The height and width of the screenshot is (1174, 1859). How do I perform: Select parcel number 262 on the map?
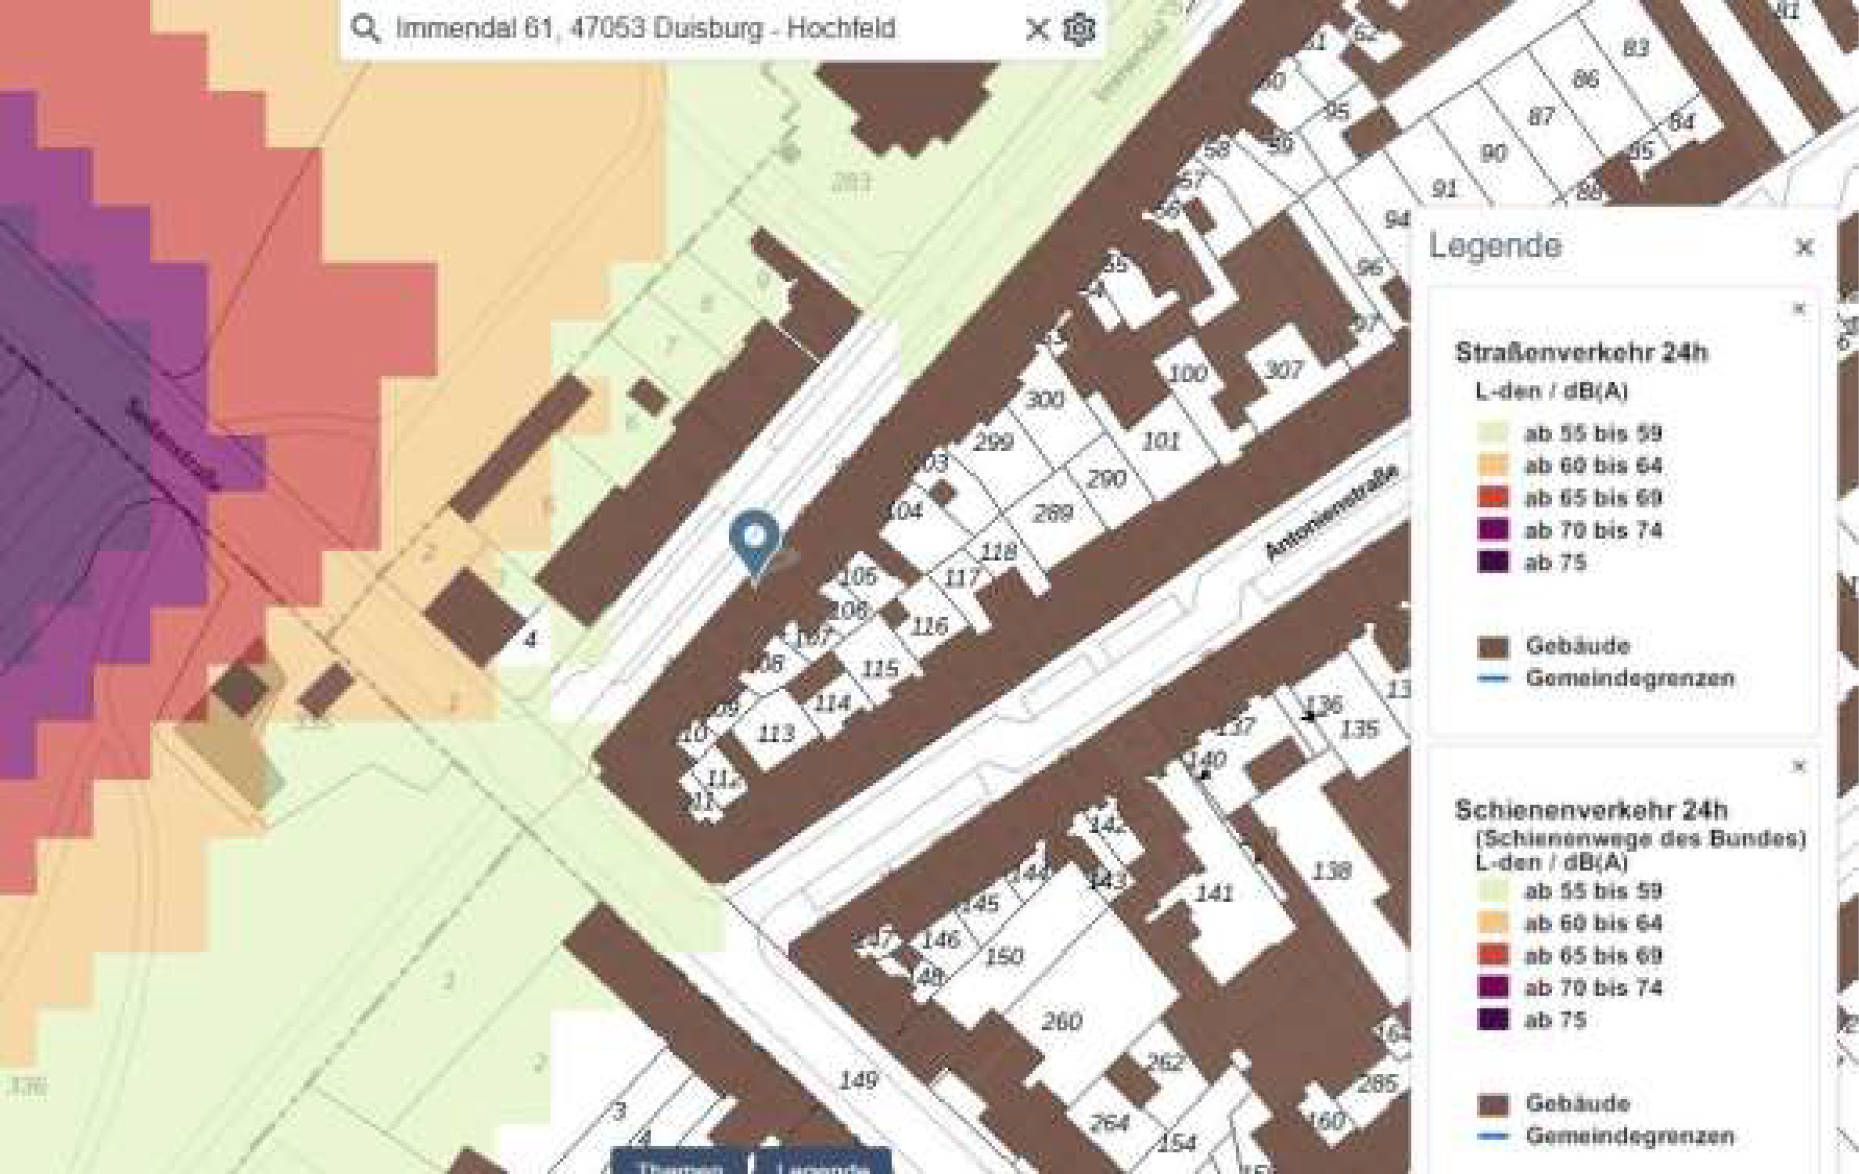1165,1062
